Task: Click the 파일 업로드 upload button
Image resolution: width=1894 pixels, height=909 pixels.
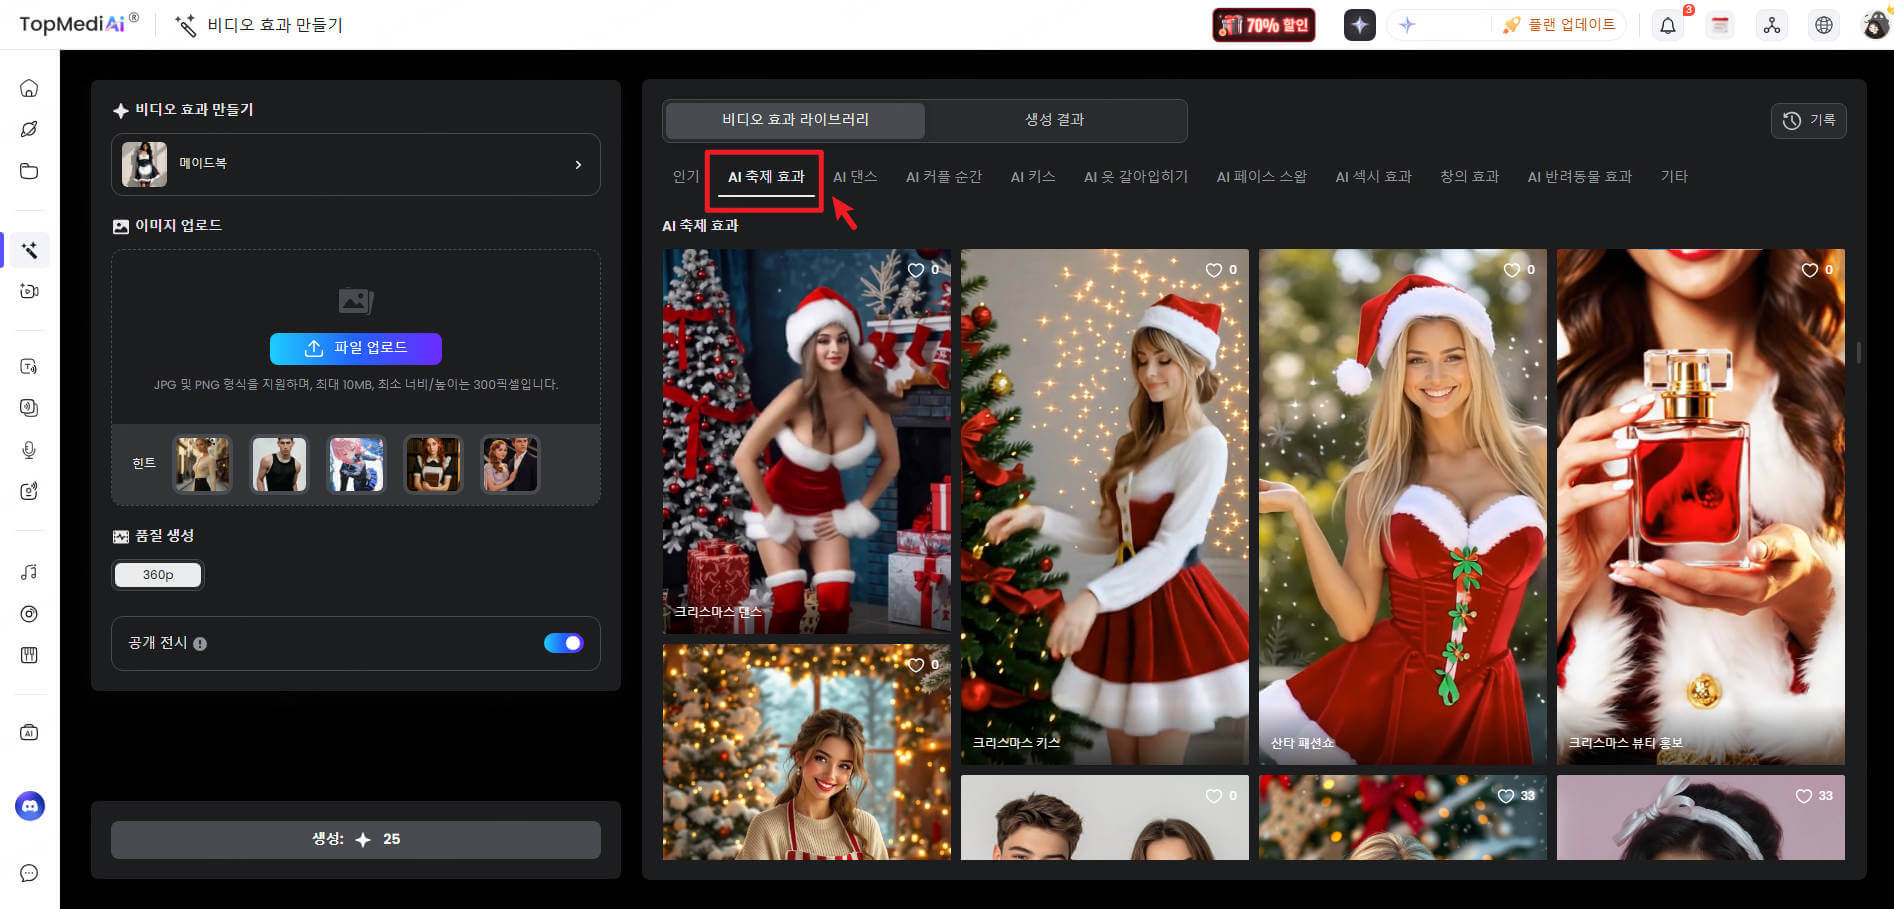Action: point(355,348)
